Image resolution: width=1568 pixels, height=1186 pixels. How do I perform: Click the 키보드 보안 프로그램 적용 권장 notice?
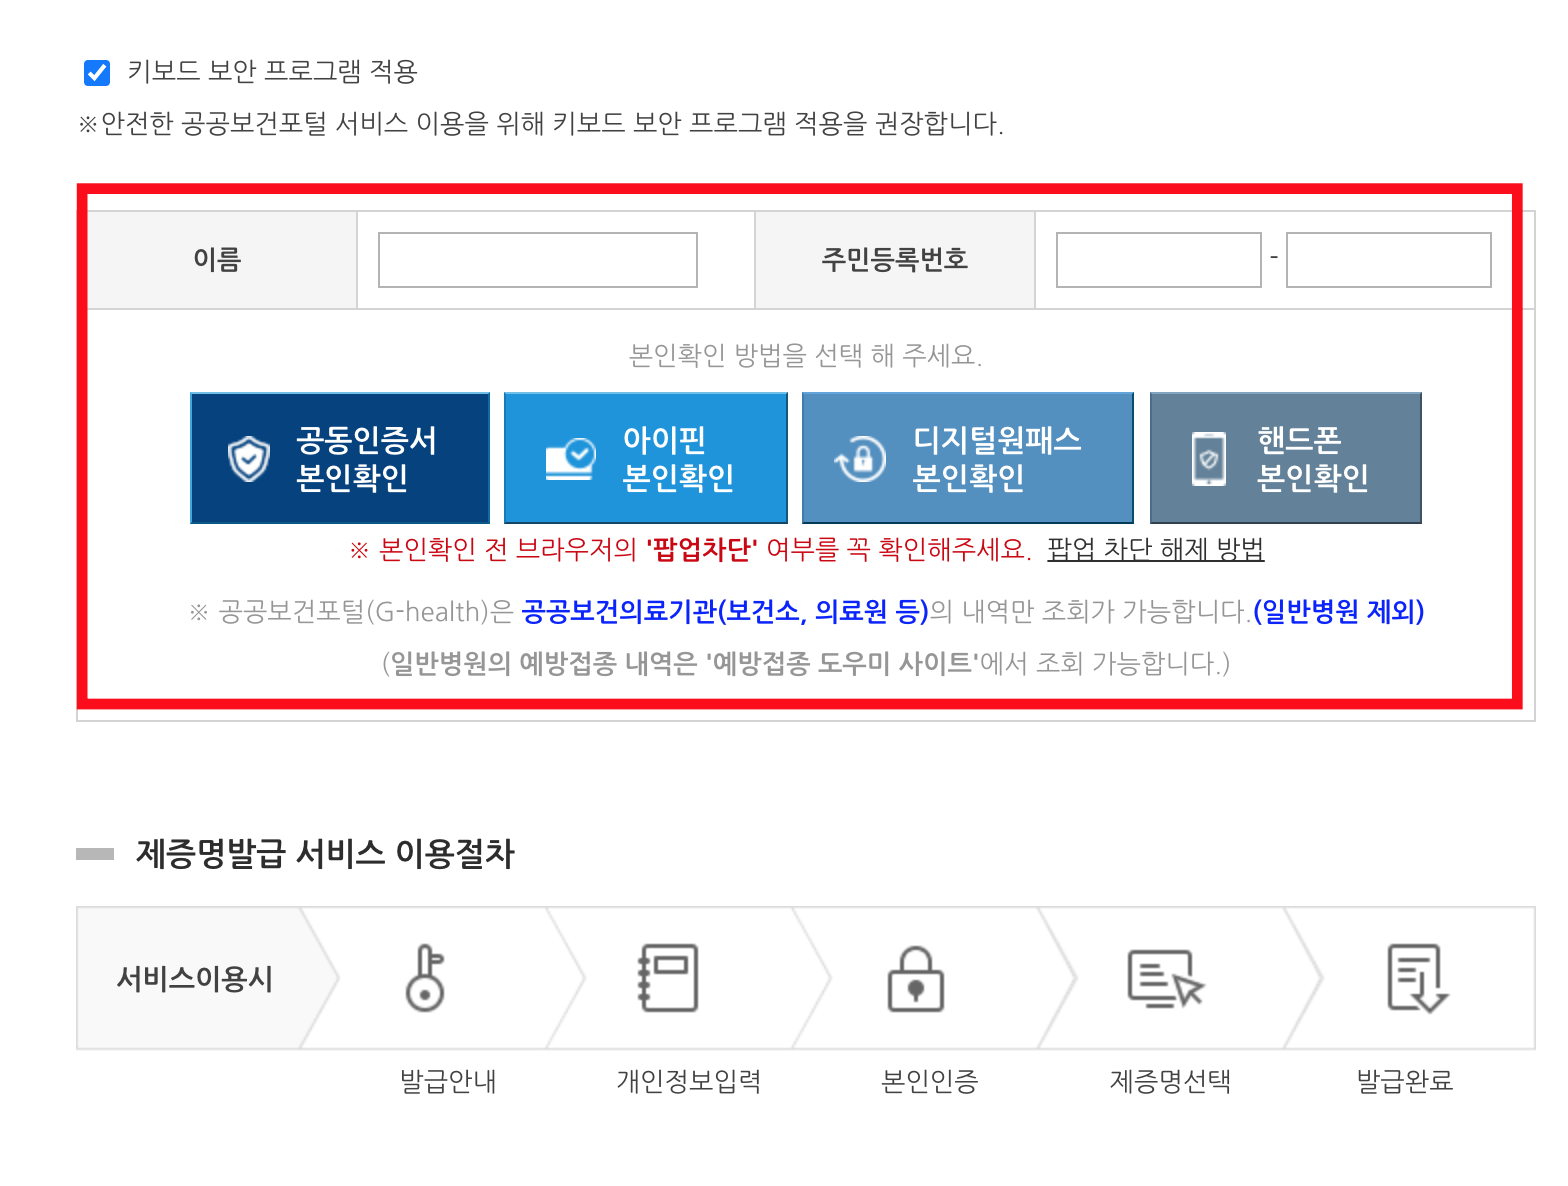541,124
